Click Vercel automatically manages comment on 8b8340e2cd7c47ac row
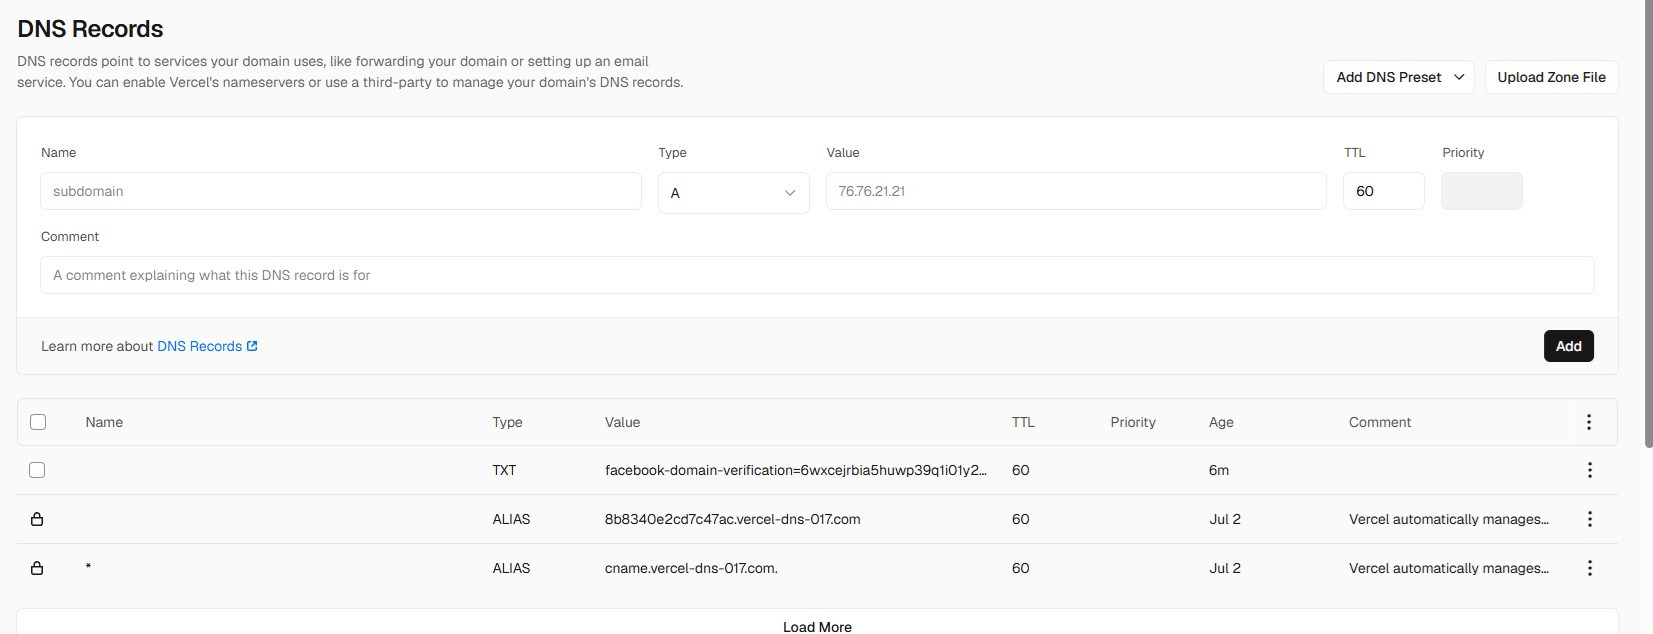The width and height of the screenshot is (1653, 634). [x=1448, y=519]
